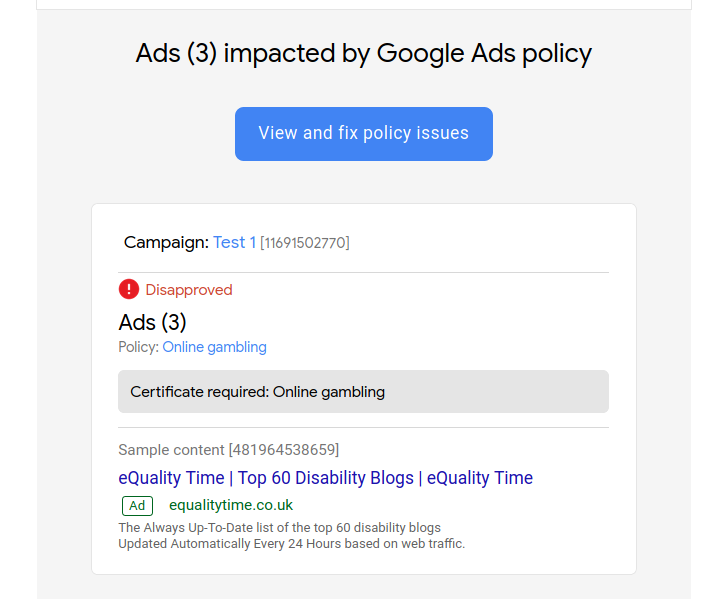
Task: Click the Sample content label
Action: (x=171, y=450)
